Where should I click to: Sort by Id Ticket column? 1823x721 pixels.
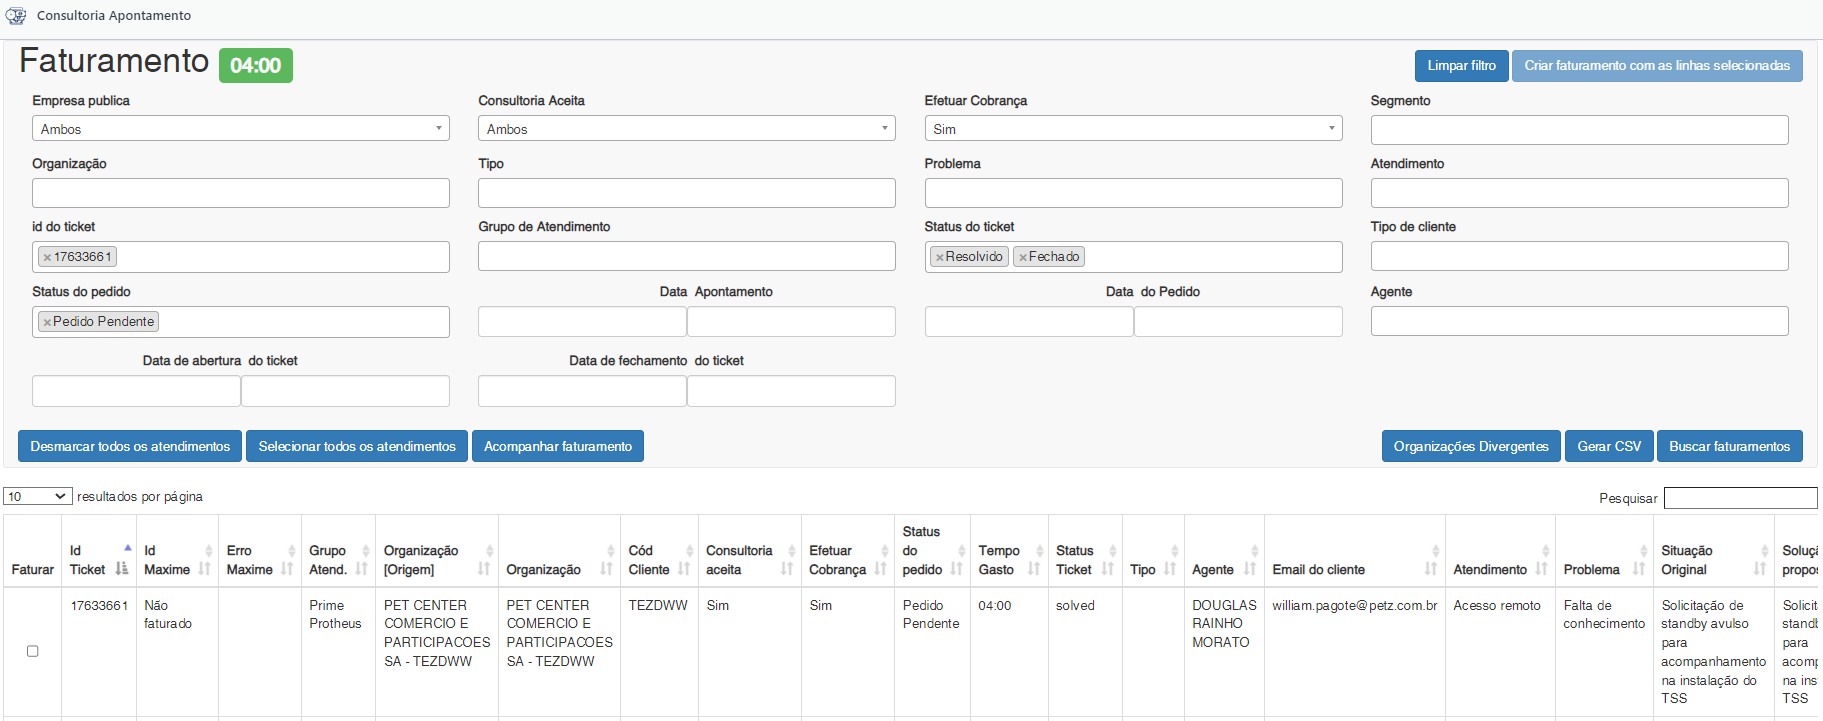click(98, 560)
